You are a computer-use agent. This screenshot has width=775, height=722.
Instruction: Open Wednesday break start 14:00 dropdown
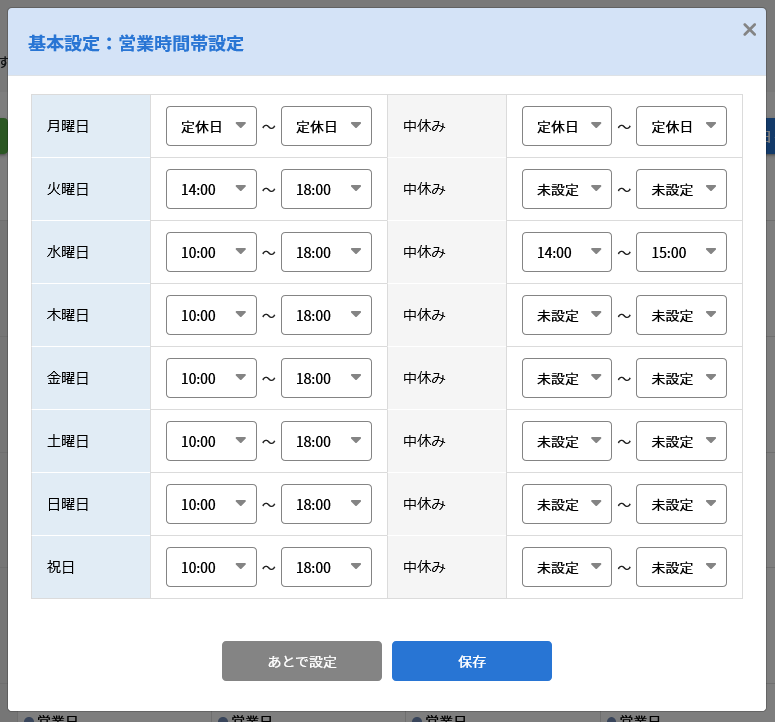point(566,252)
